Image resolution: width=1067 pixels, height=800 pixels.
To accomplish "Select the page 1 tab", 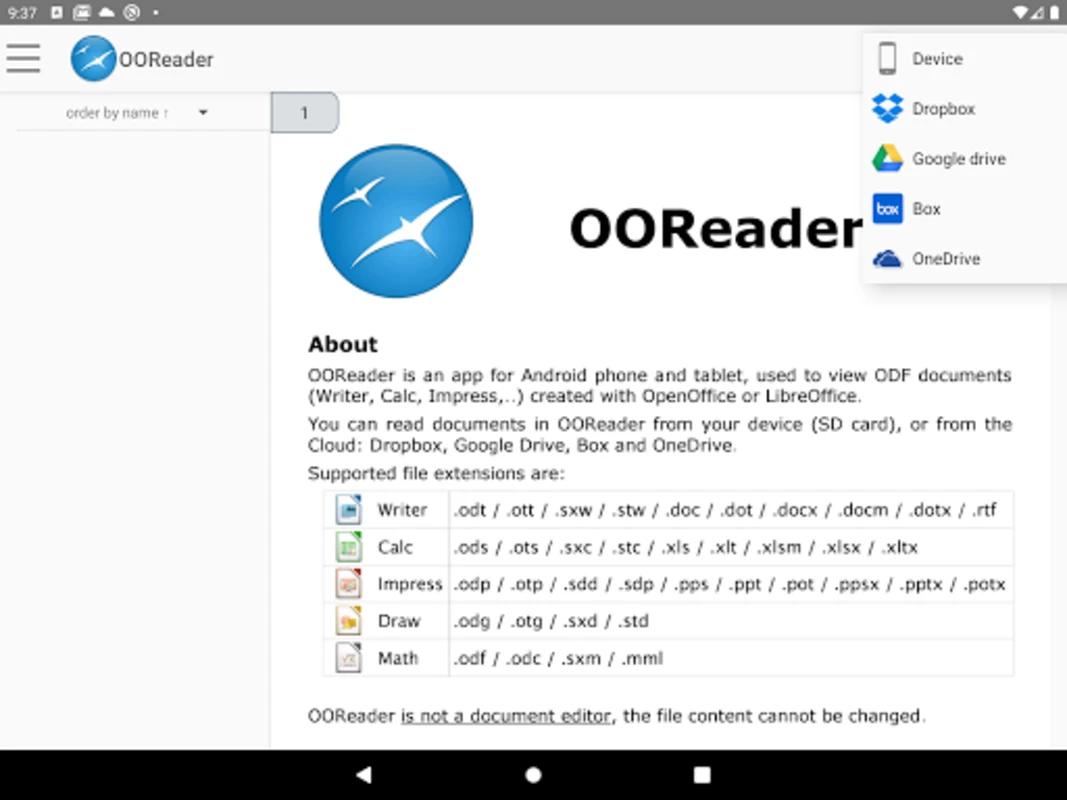I will 304,112.
